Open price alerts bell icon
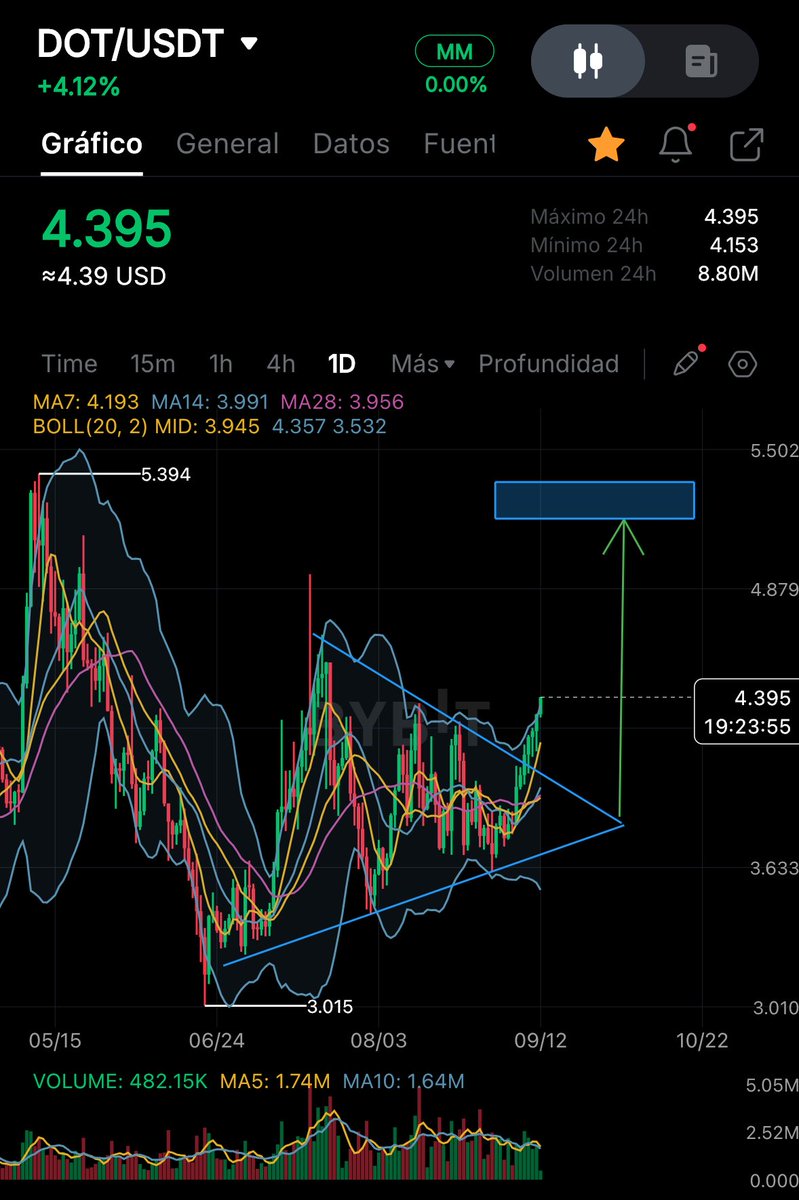The width and height of the screenshot is (799, 1200). point(676,145)
